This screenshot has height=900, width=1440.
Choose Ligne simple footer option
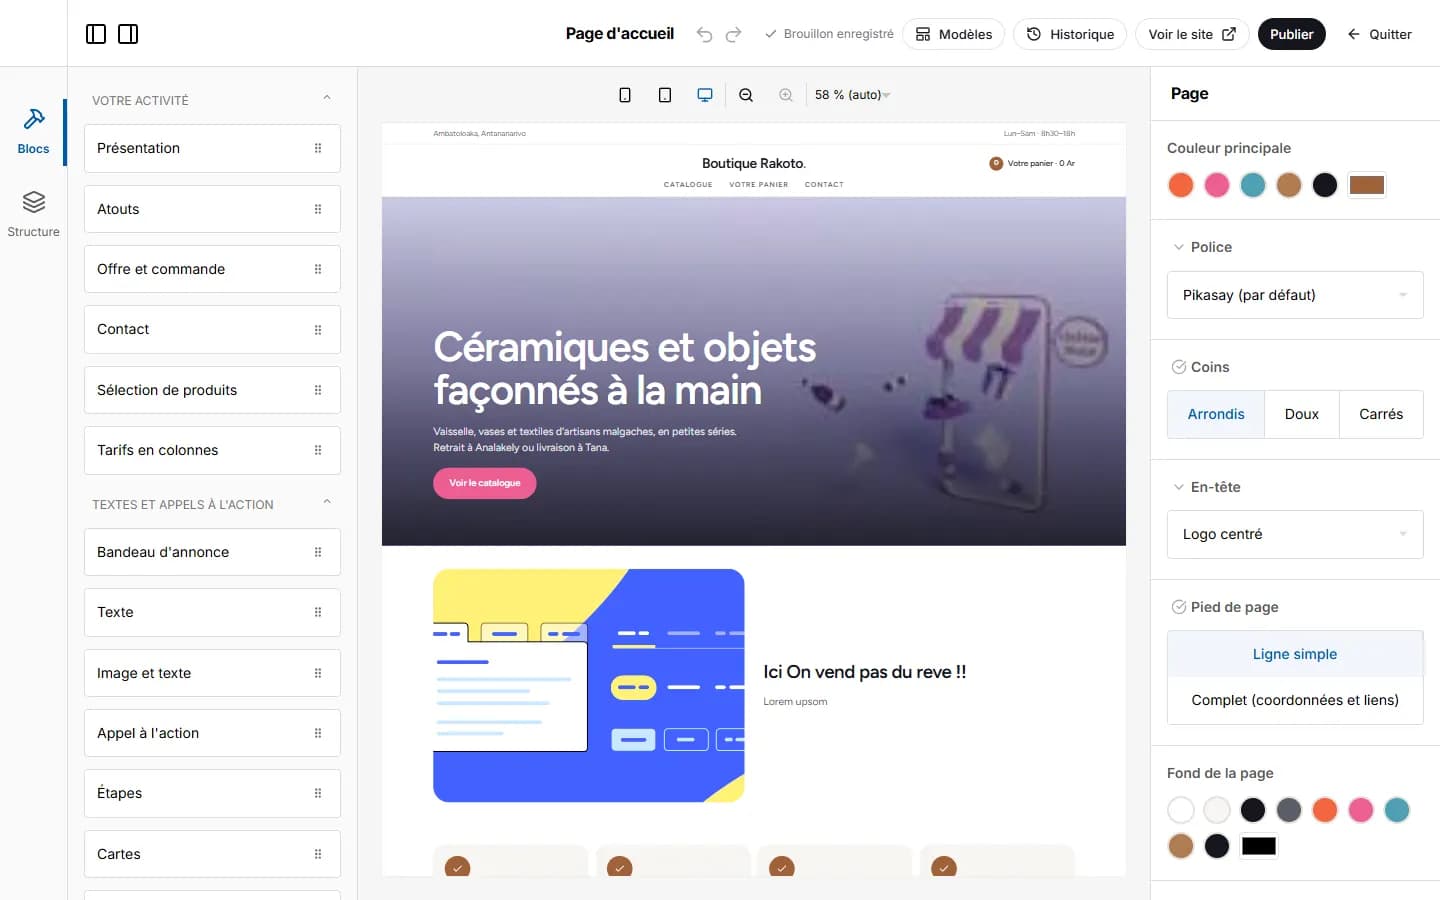tap(1295, 654)
